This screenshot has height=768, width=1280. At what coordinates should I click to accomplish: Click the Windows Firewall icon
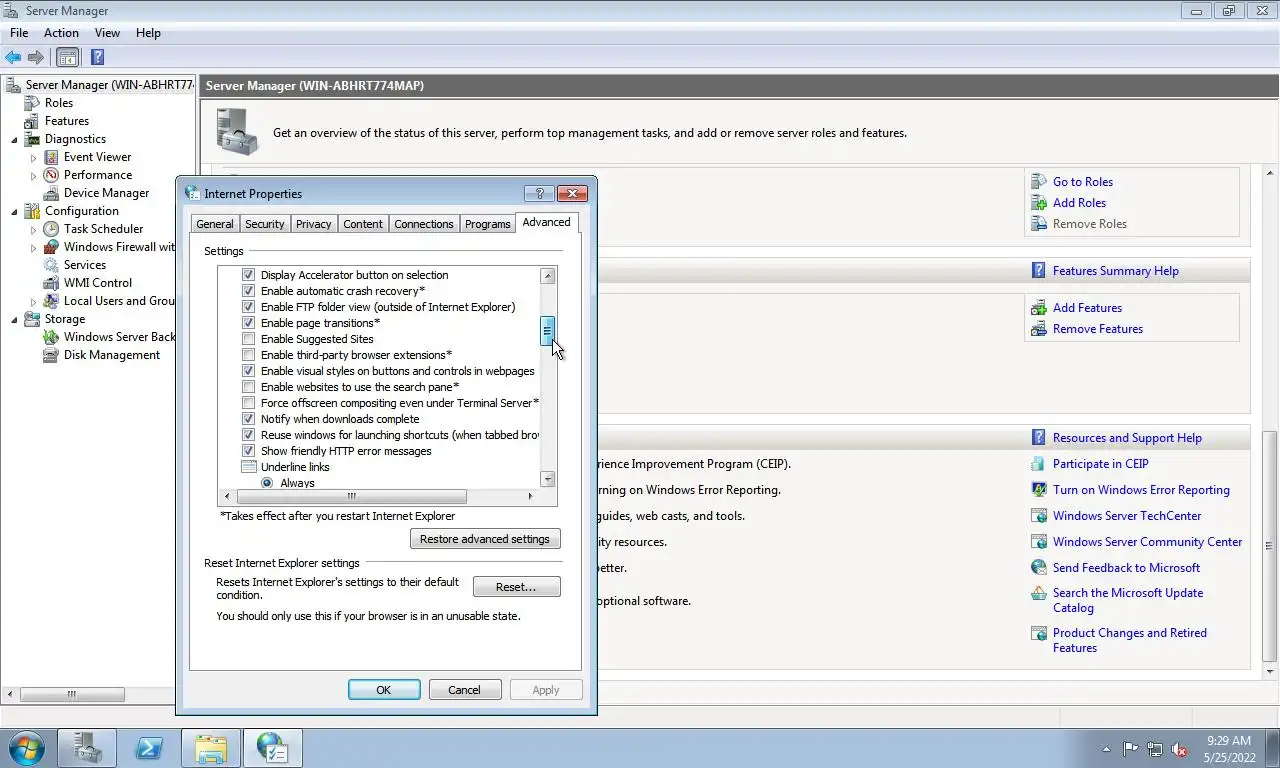click(x=52, y=247)
